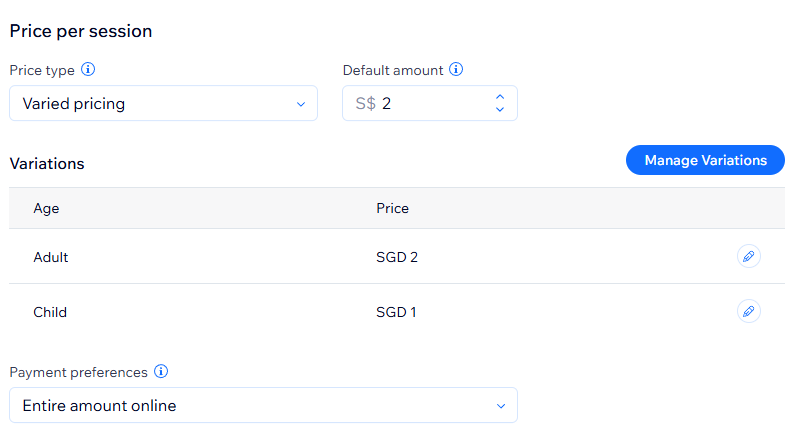This screenshot has height=446, width=795.
Task: Focus the Default amount input field
Action: [430, 103]
